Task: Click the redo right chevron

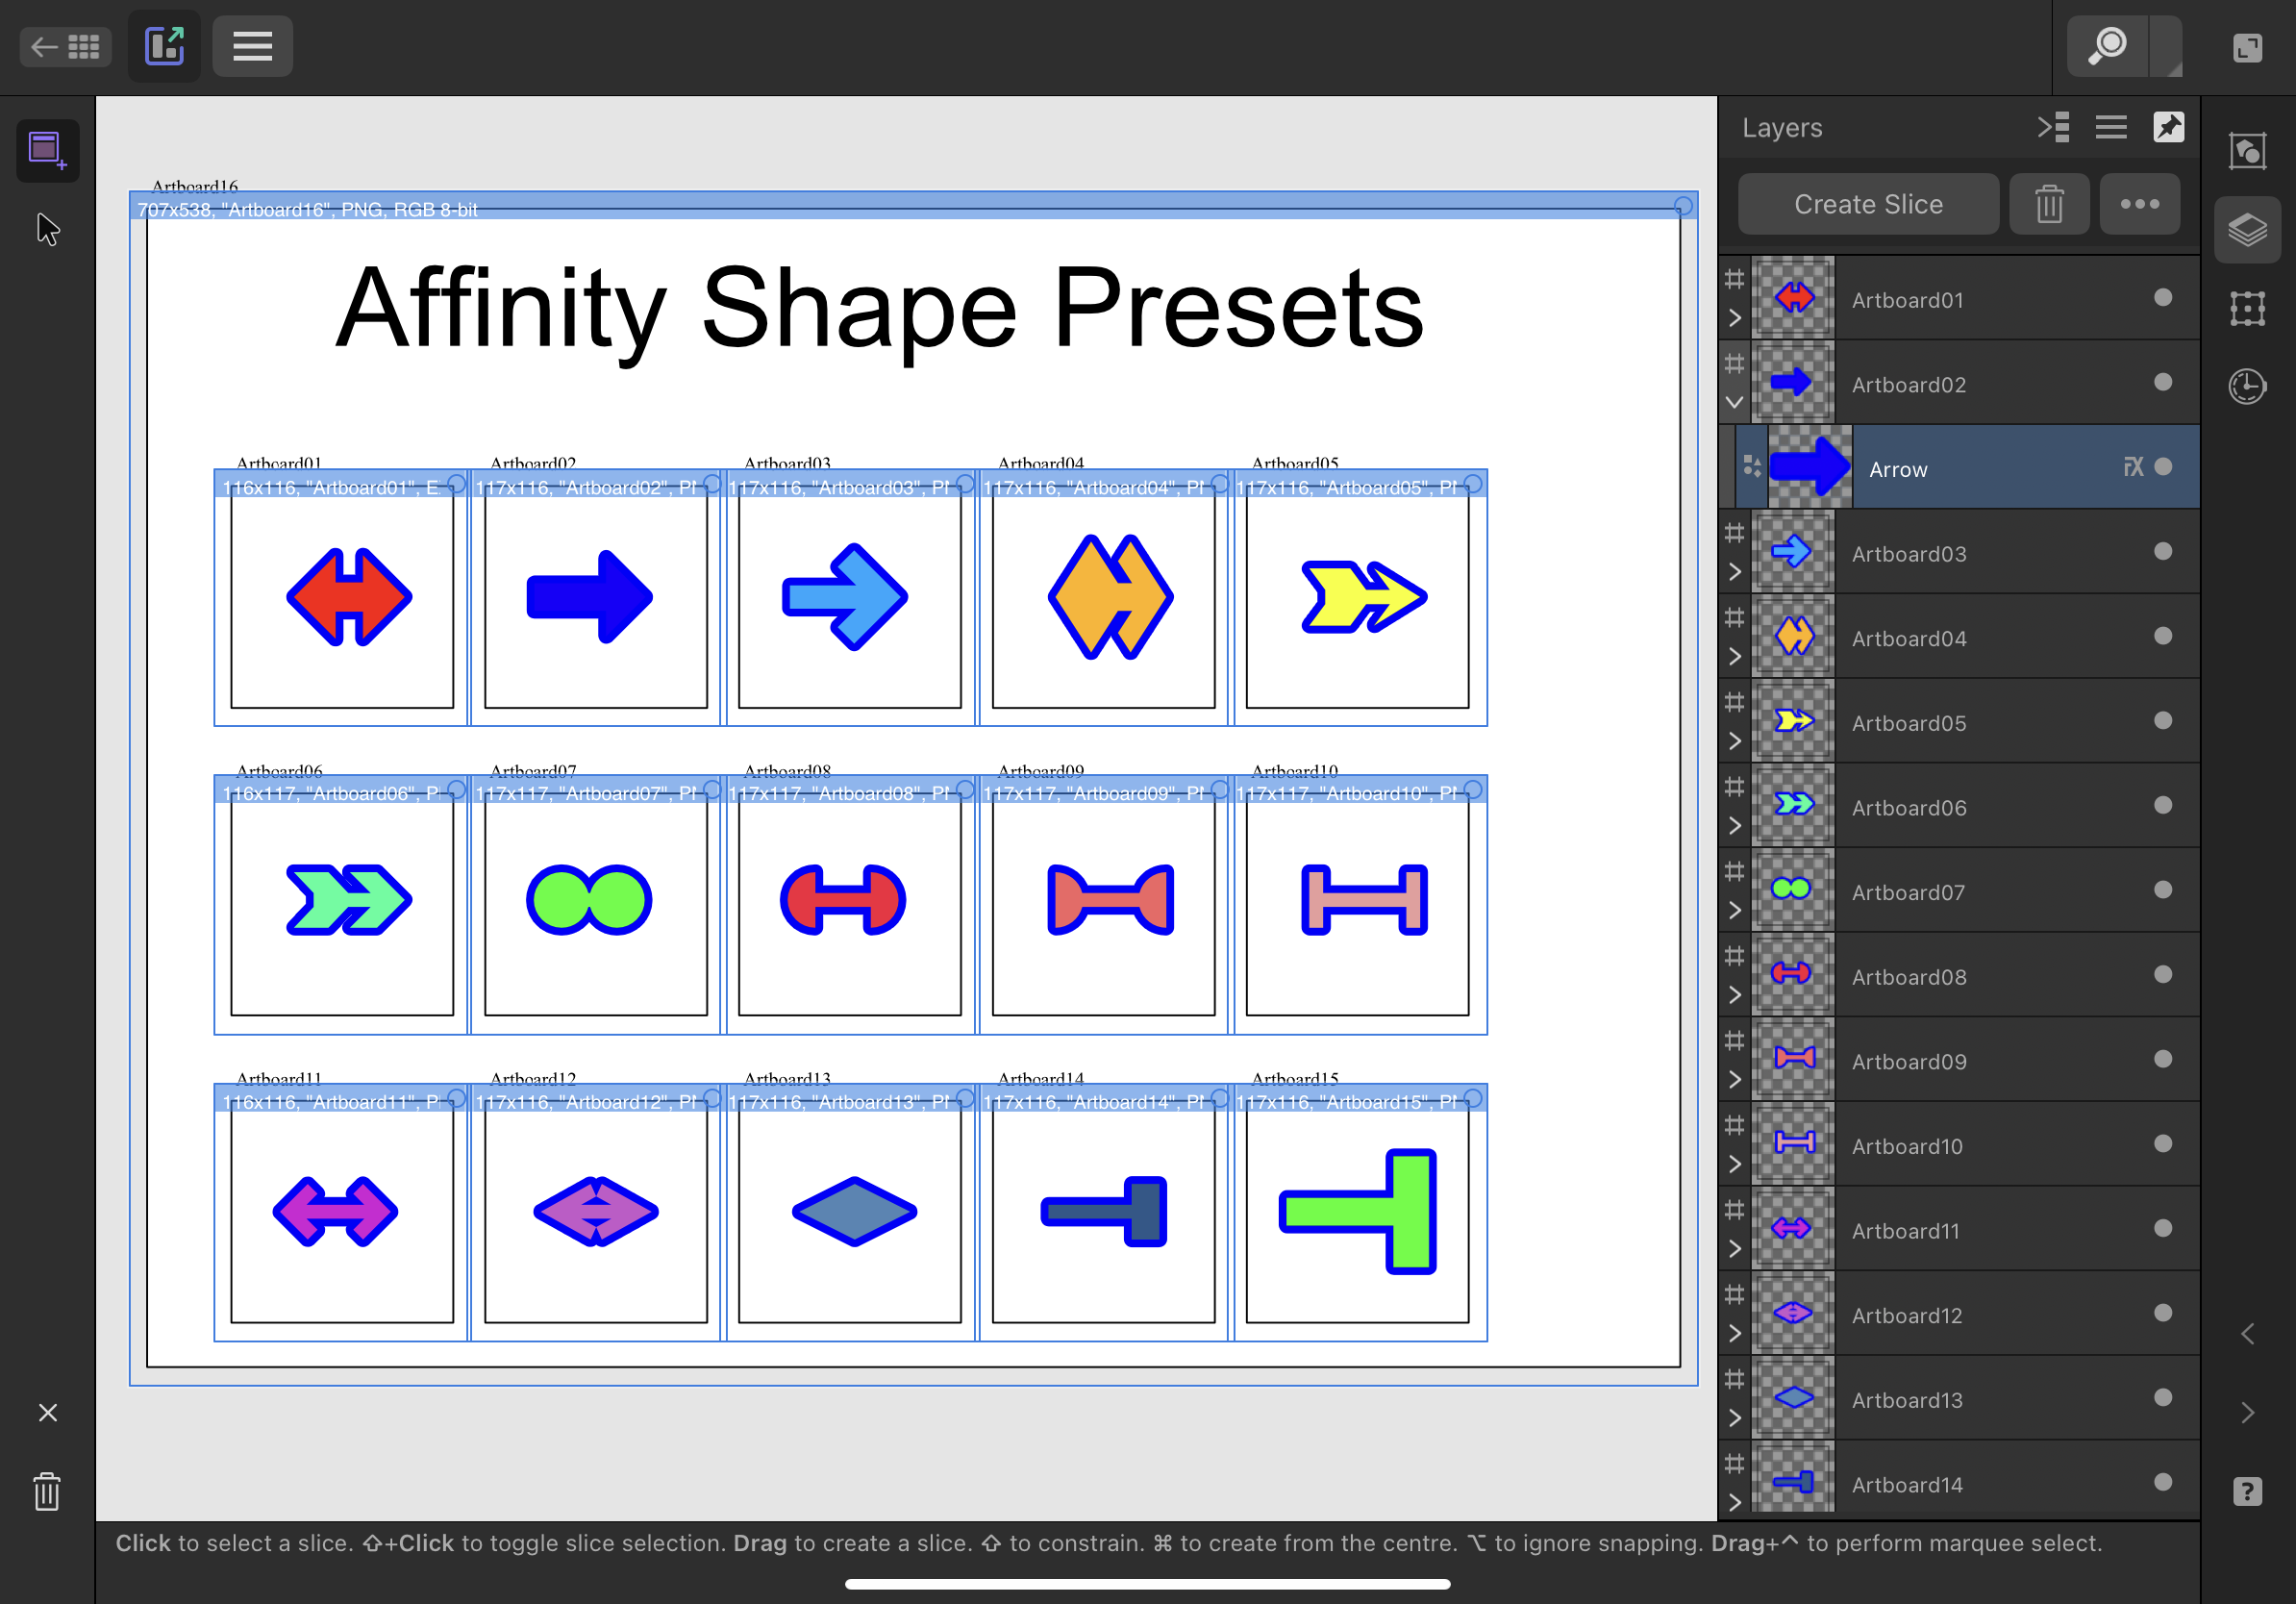Action: 2247,1412
